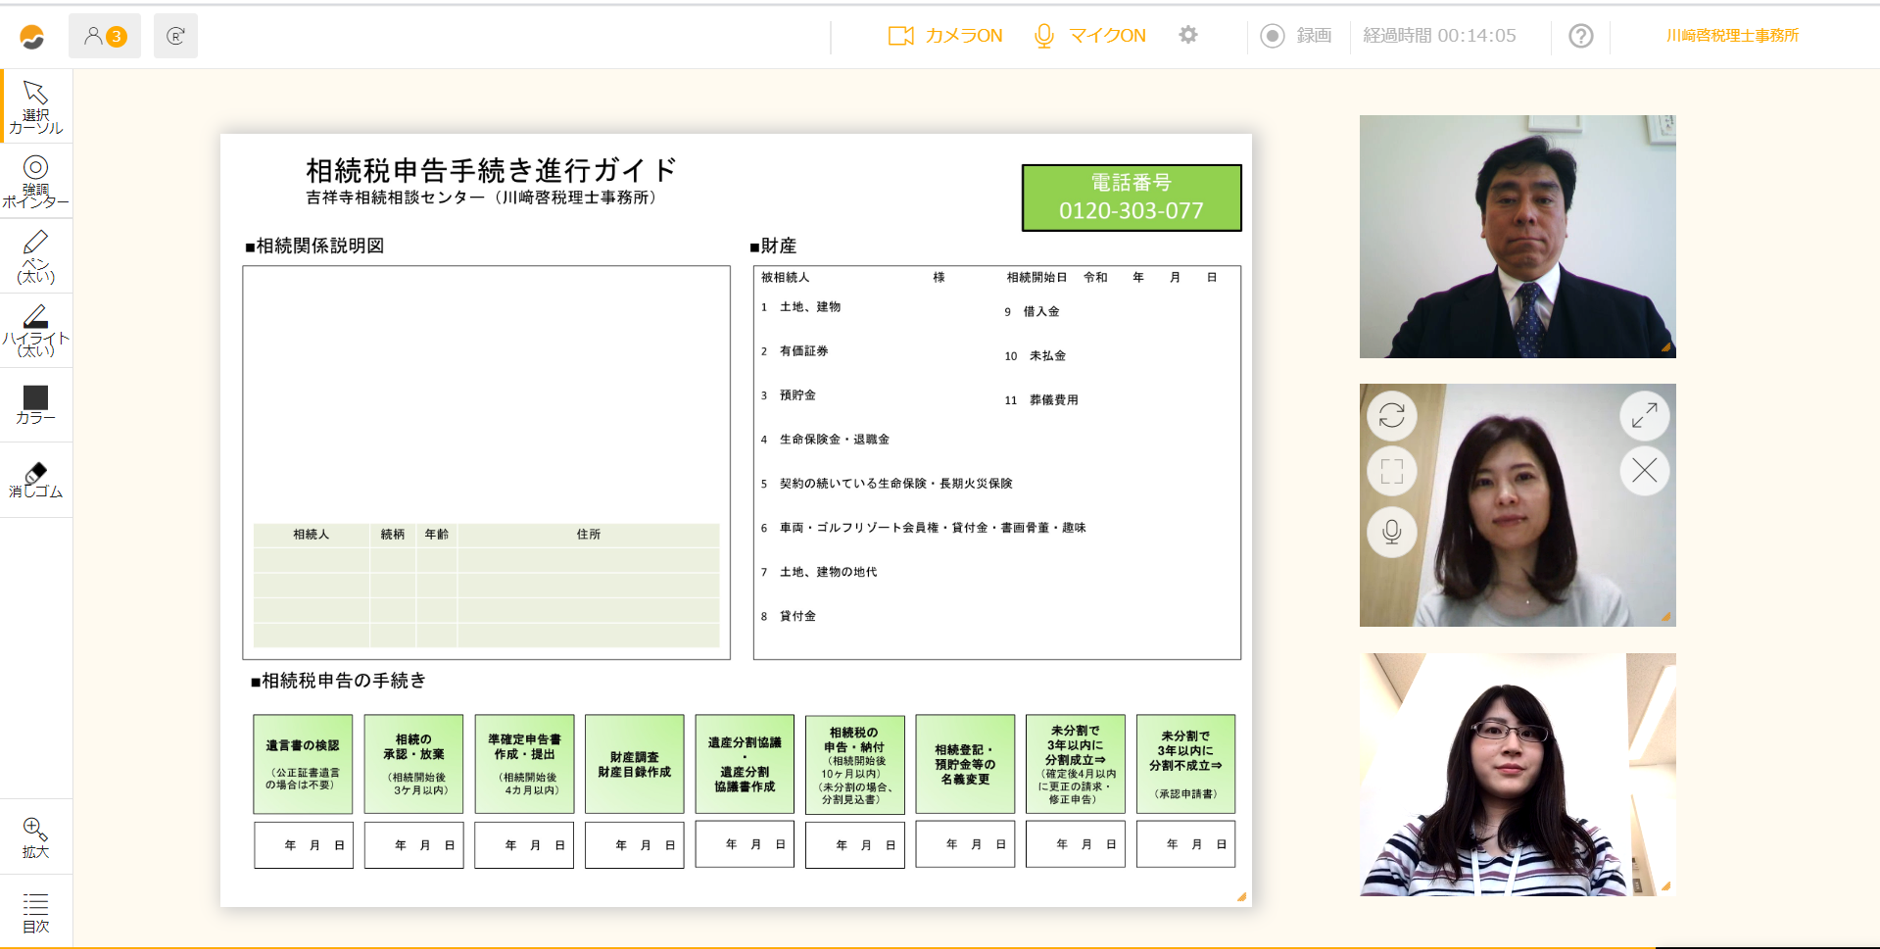Click the 拡大 zoom magnifier tool
This screenshot has width=1880, height=949.
[36, 838]
